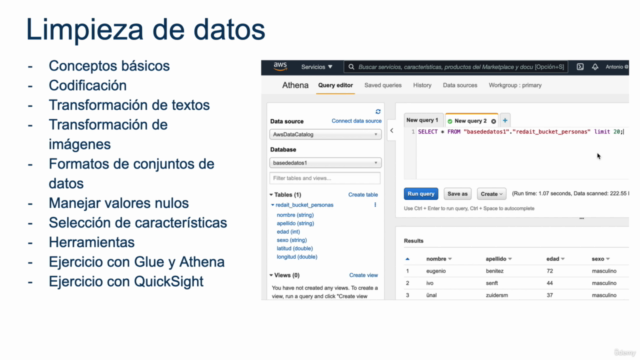Switch to Query editor tab
The width and height of the screenshot is (640, 360).
[336, 85]
